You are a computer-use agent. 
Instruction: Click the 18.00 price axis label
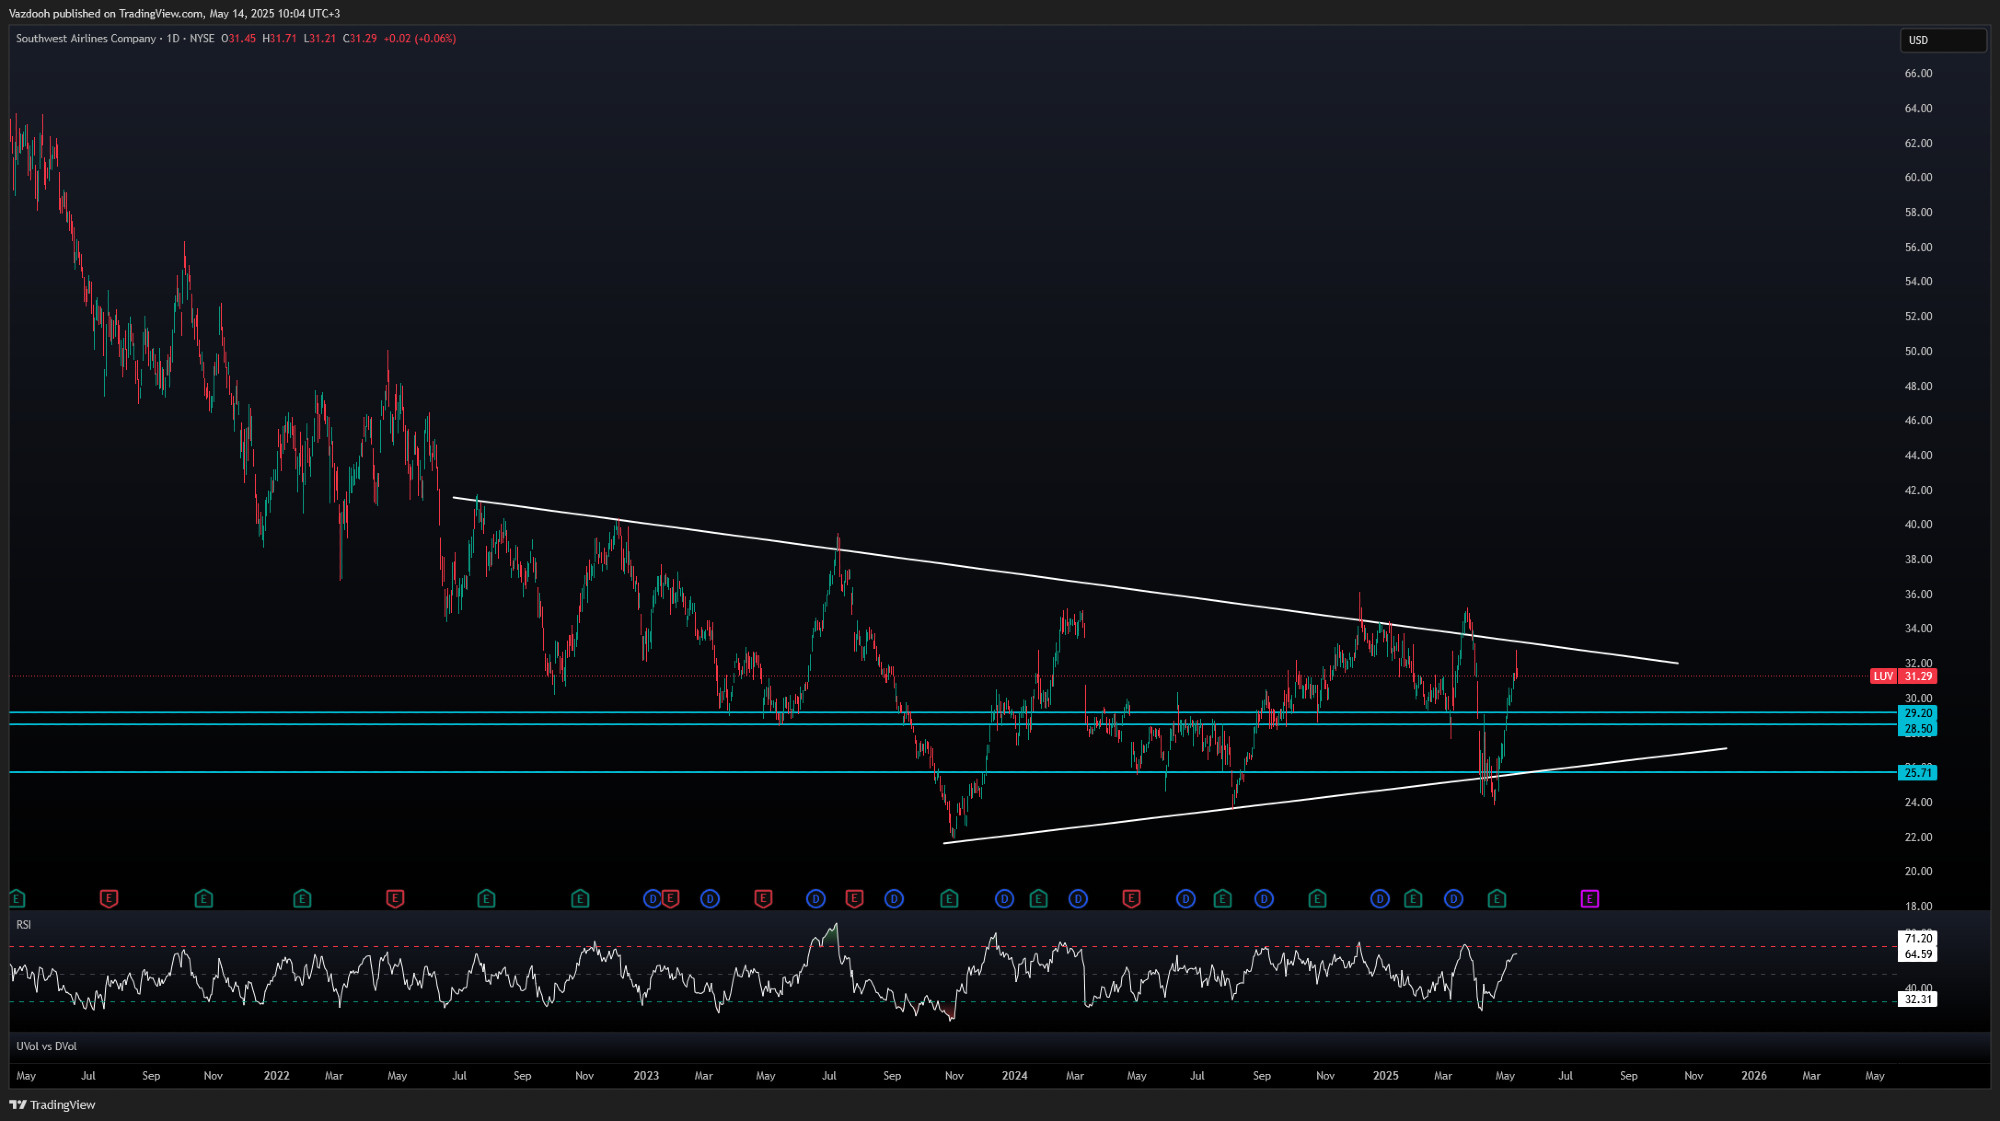tap(1918, 907)
